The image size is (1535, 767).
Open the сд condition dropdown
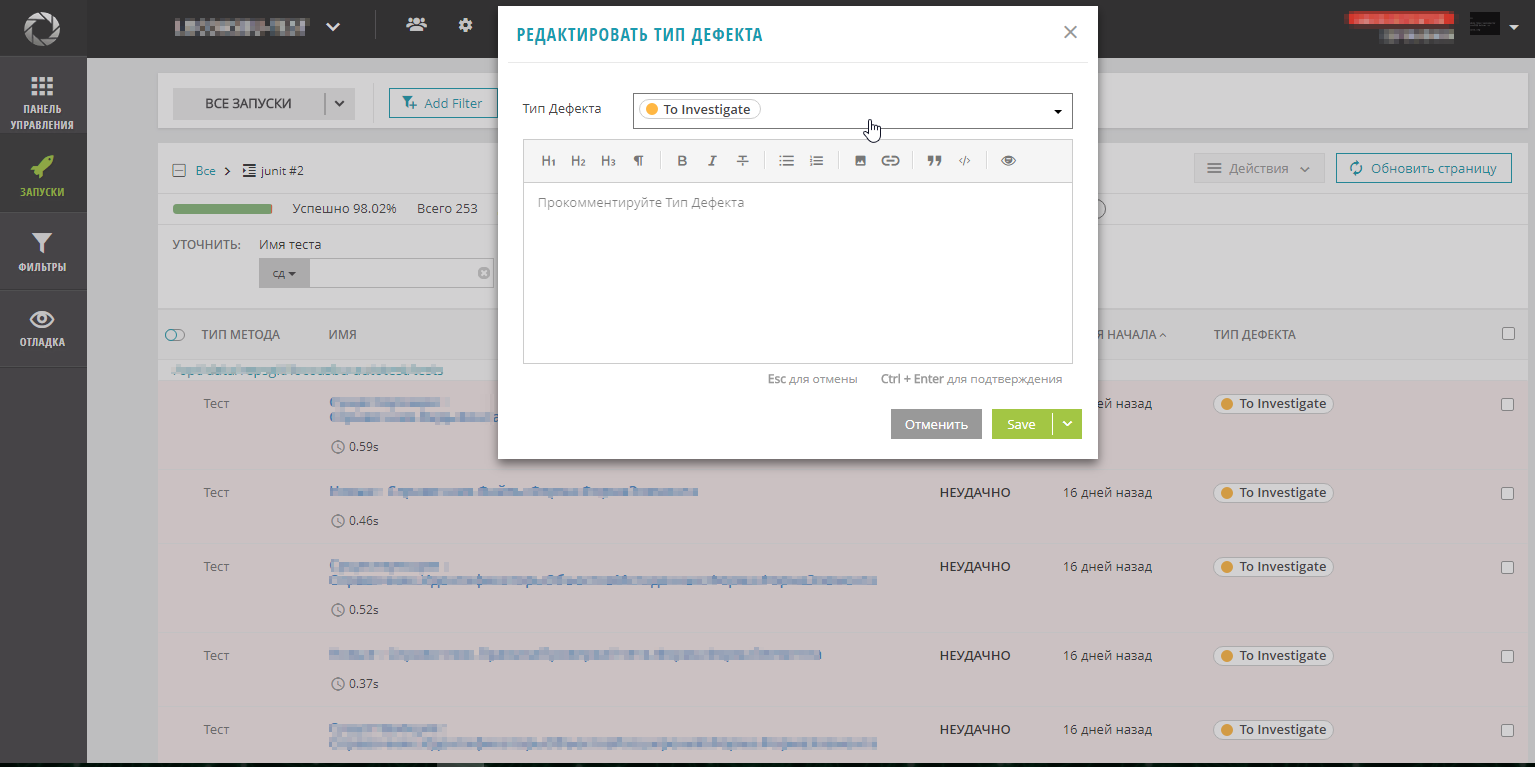(284, 273)
